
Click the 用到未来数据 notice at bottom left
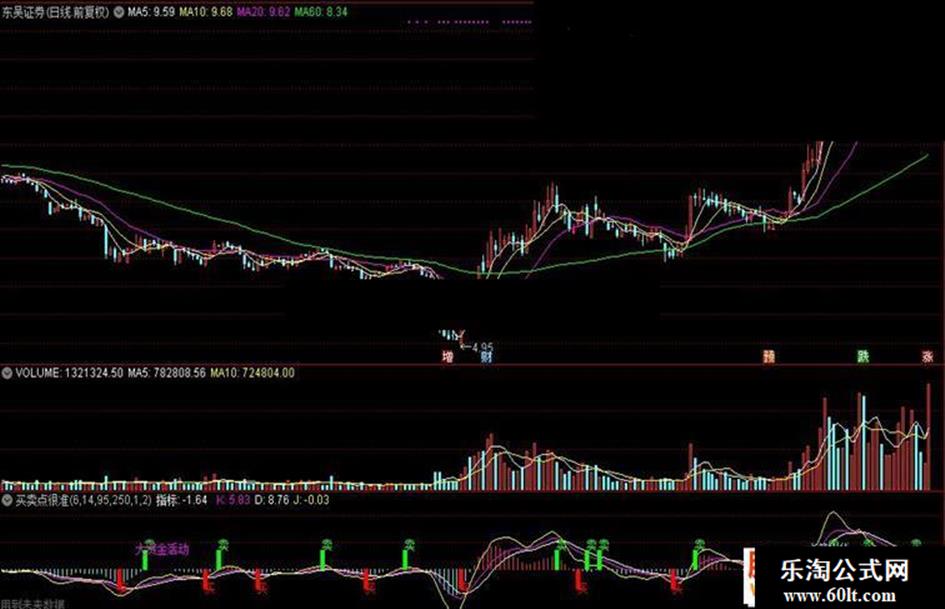click(33, 604)
